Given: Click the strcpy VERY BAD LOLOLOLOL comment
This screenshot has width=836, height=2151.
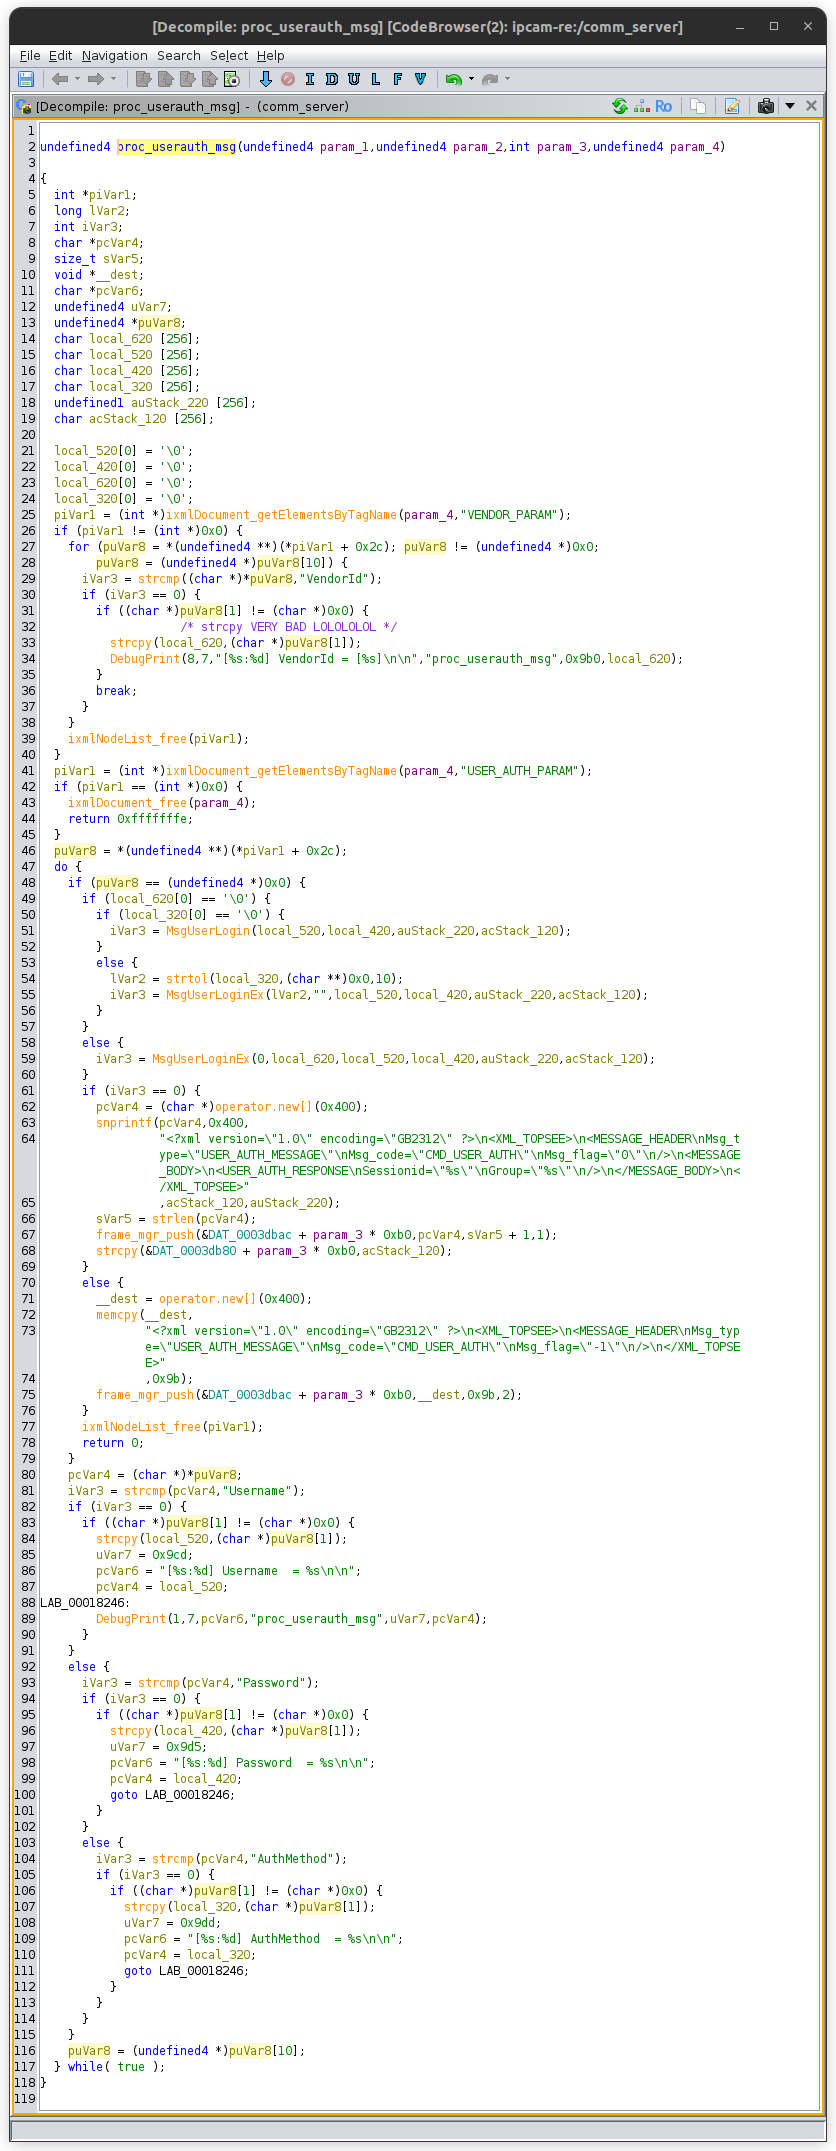Looking at the screenshot, I should [x=289, y=627].
